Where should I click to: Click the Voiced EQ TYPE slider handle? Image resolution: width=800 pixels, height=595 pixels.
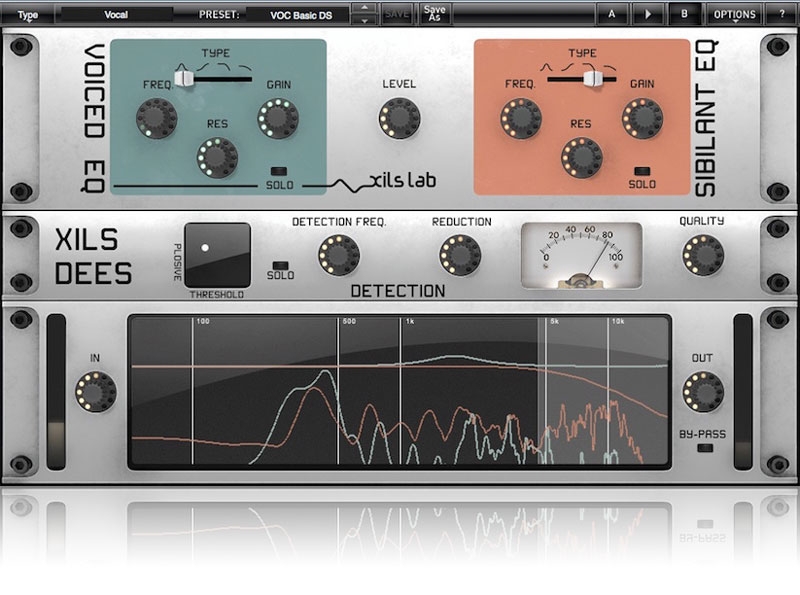coord(182,78)
